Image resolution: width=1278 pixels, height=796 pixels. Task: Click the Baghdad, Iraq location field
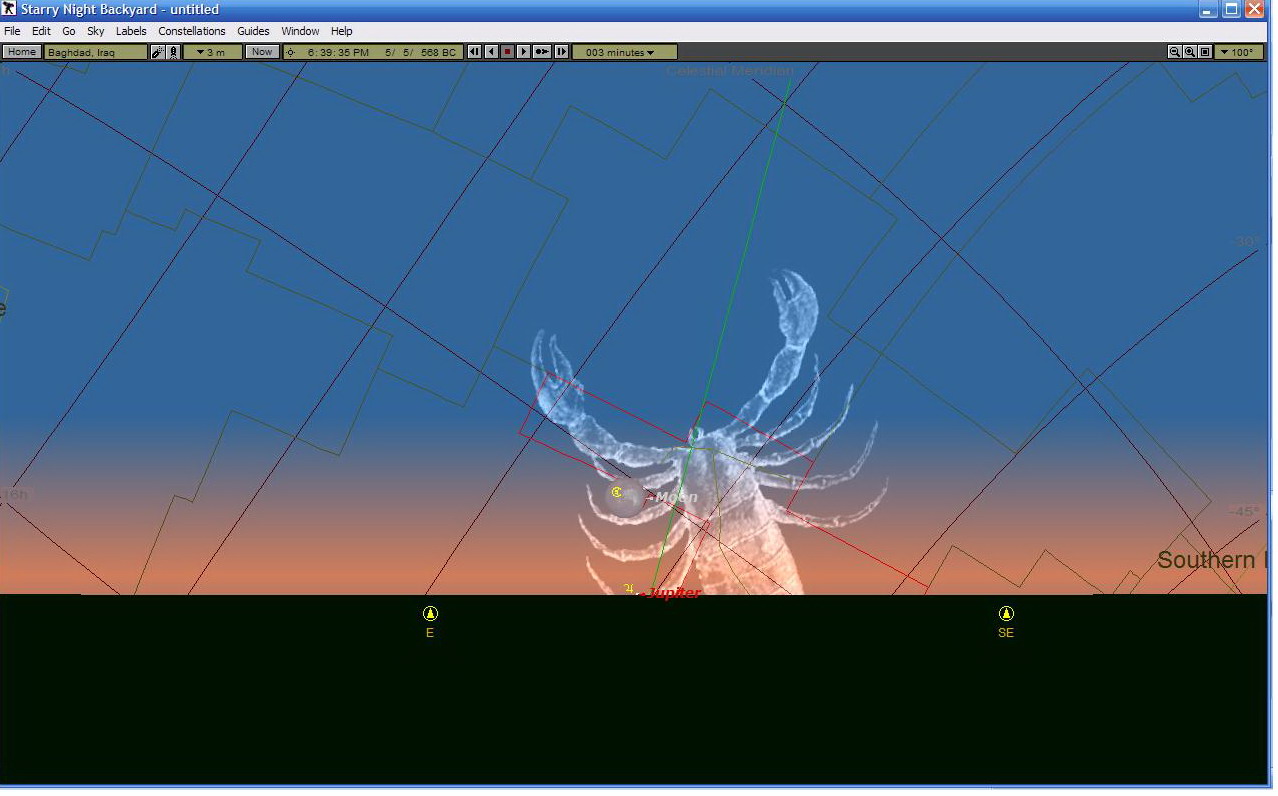click(x=95, y=52)
